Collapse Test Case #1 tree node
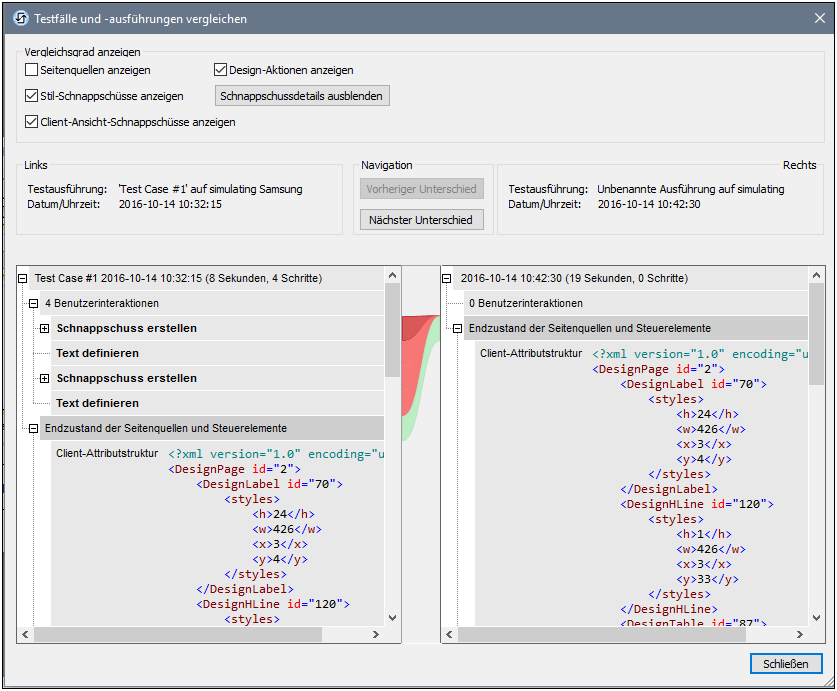 click(x=24, y=278)
